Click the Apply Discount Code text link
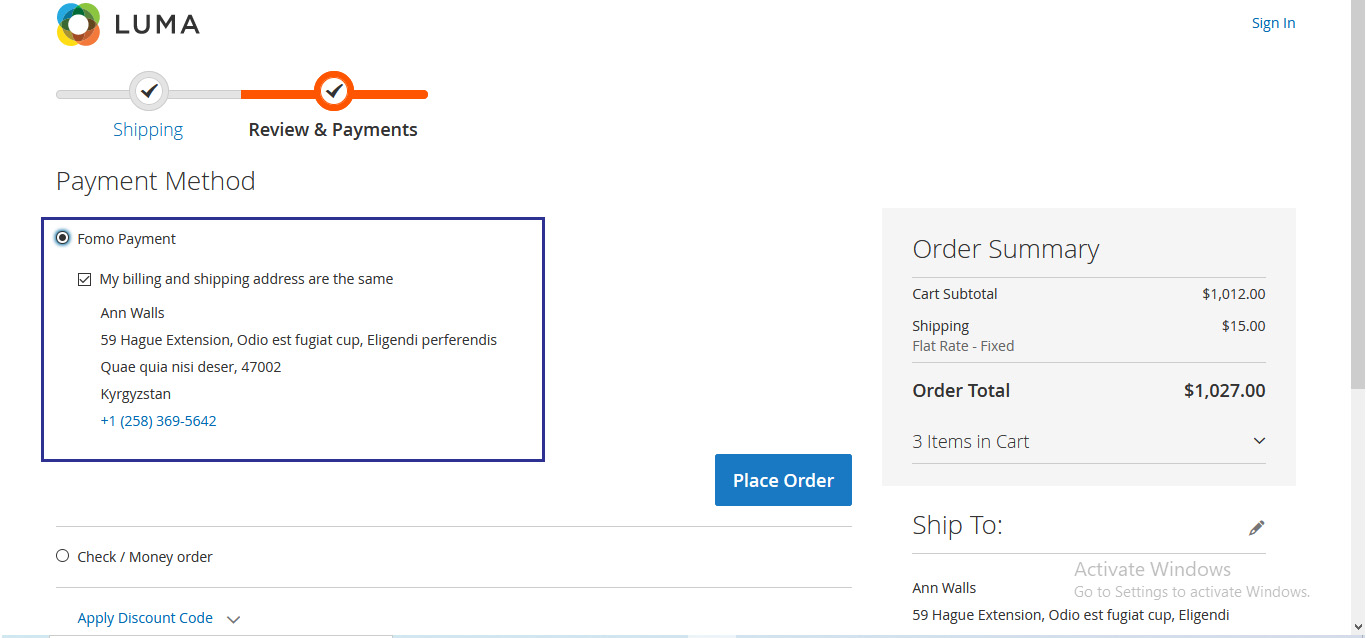 [x=145, y=618]
